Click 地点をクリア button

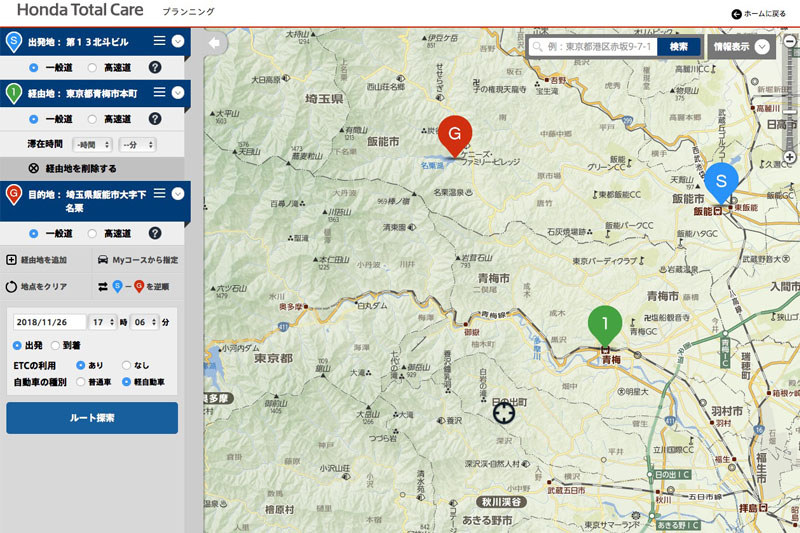pyautogui.click(x=37, y=287)
